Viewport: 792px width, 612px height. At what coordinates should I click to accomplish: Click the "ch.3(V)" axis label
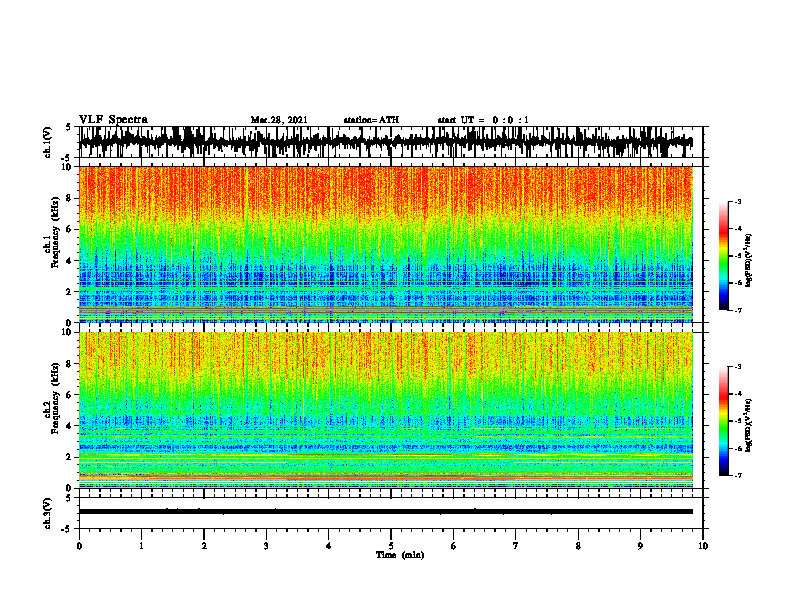click(x=47, y=513)
